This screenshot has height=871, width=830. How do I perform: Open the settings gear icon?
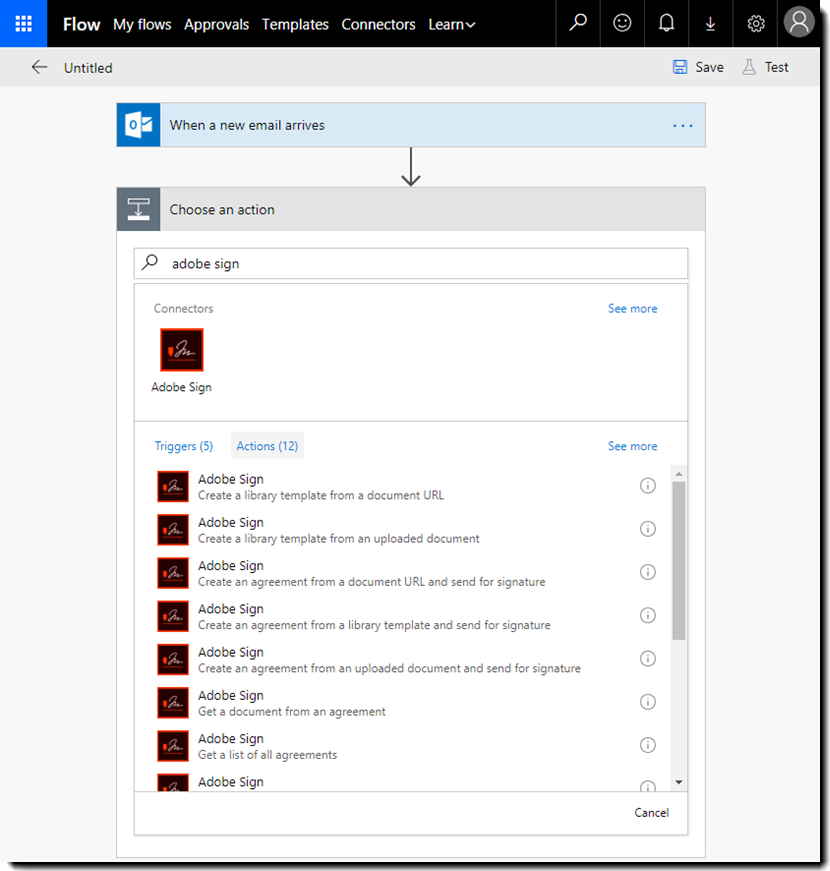coord(756,23)
